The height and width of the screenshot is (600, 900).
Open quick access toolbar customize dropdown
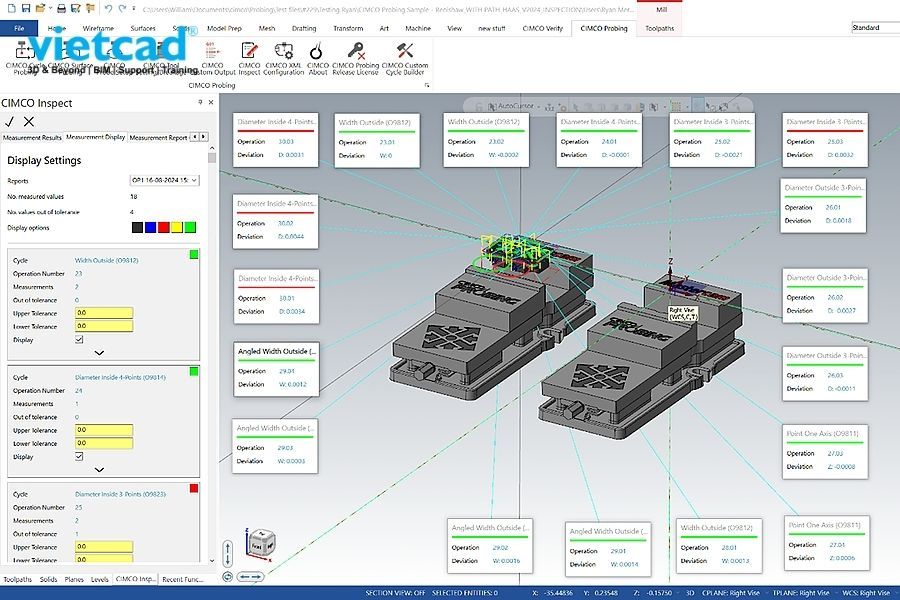(x=134, y=9)
